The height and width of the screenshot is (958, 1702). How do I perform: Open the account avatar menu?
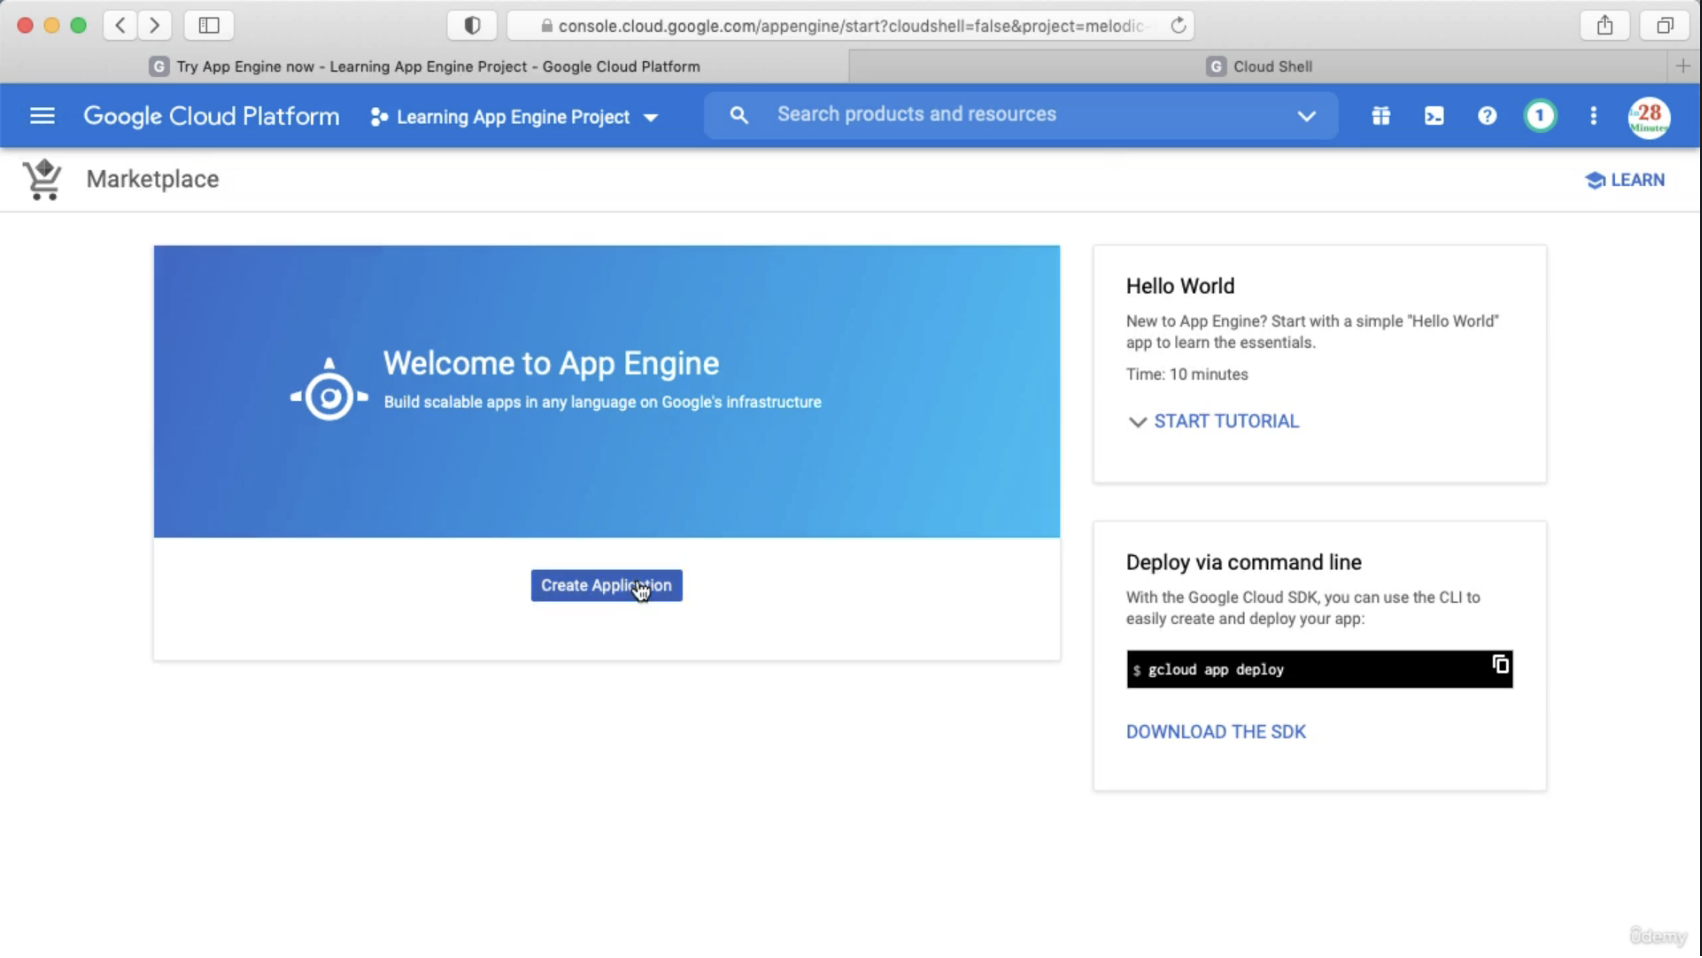point(1648,117)
